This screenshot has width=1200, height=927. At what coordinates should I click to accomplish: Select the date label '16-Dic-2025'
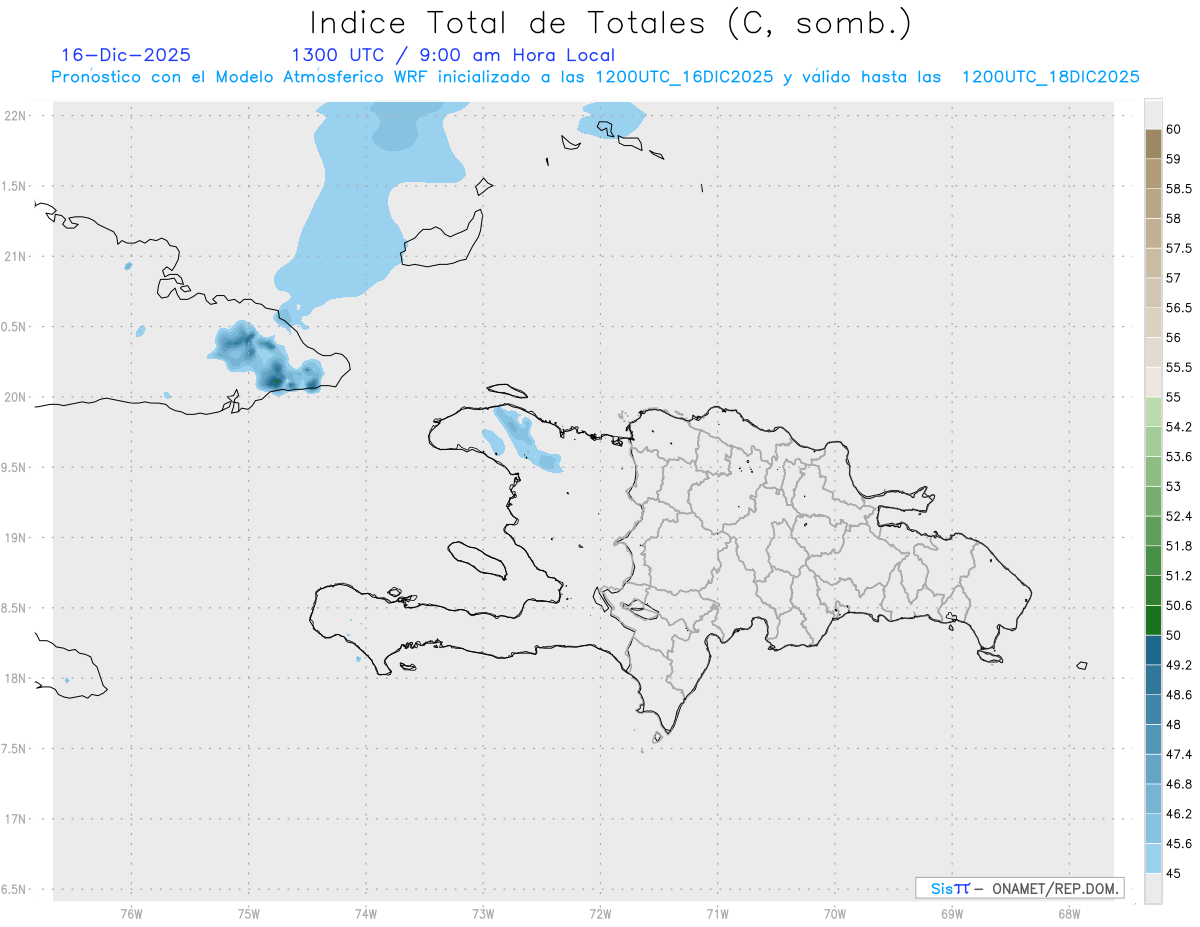point(126,55)
